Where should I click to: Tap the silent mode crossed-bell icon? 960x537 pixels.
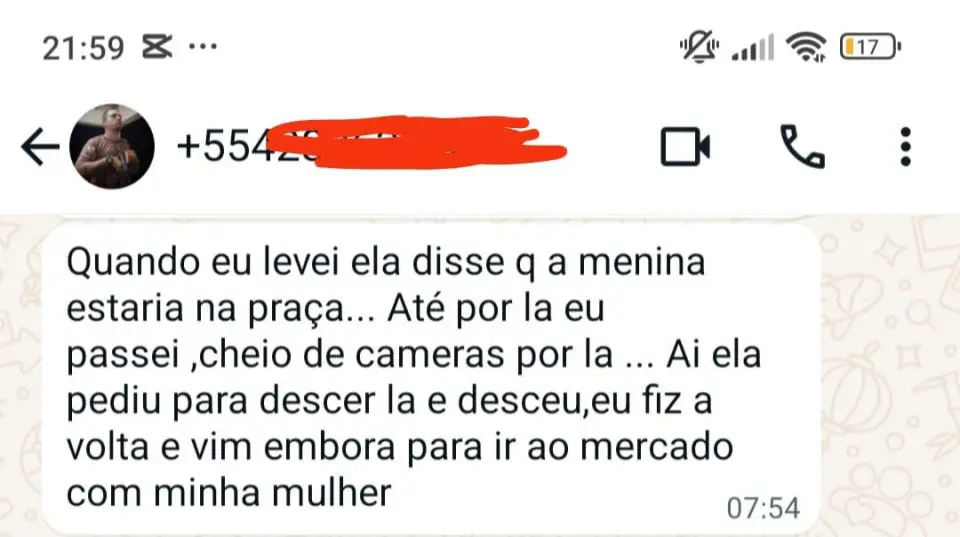pyautogui.click(x=699, y=47)
